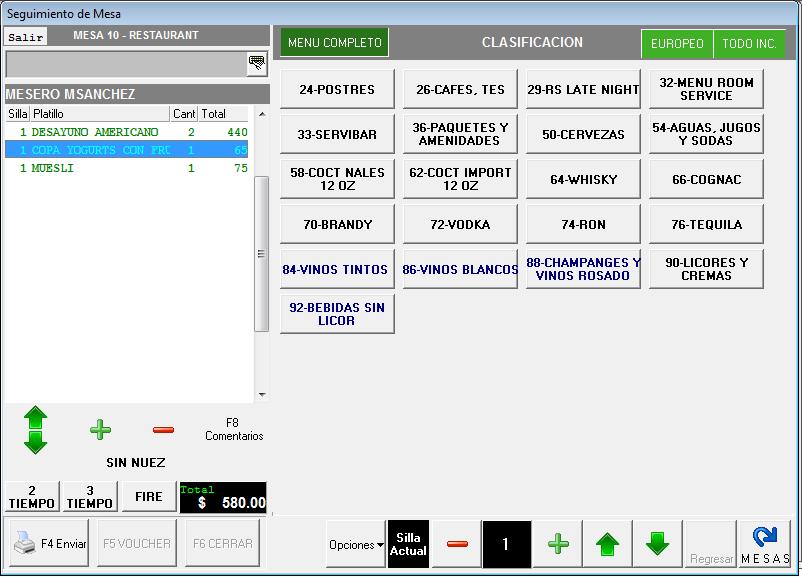This screenshot has width=802, height=577.
Task: Pick 74-RON category
Action: (x=583, y=225)
